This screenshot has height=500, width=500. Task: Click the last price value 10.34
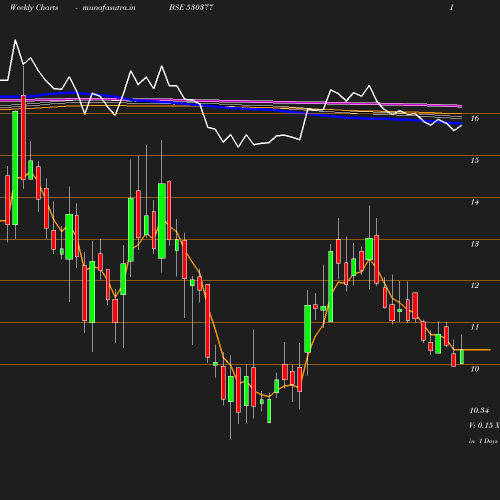[x=479, y=410]
